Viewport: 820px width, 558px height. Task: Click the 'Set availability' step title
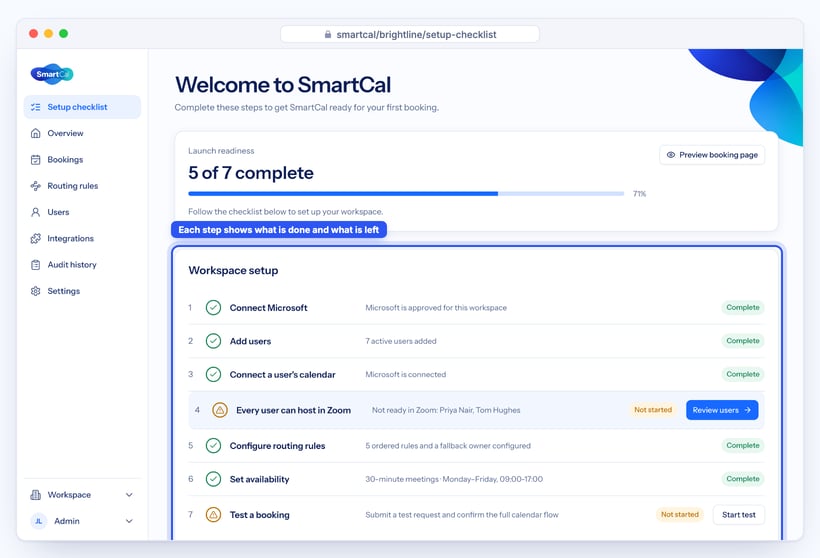[259, 480]
